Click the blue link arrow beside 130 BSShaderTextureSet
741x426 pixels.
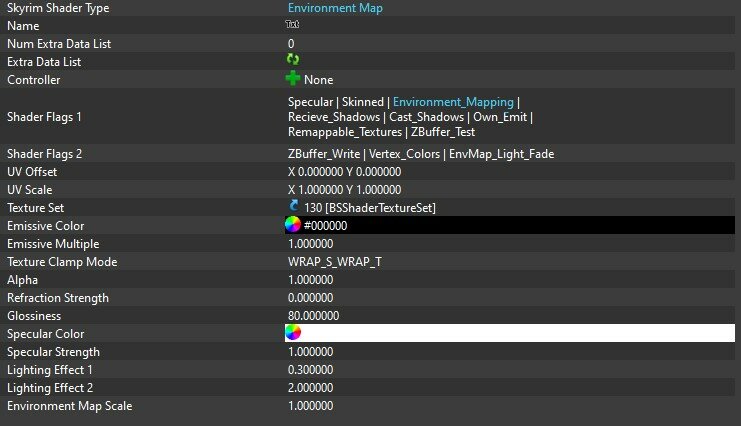point(293,206)
